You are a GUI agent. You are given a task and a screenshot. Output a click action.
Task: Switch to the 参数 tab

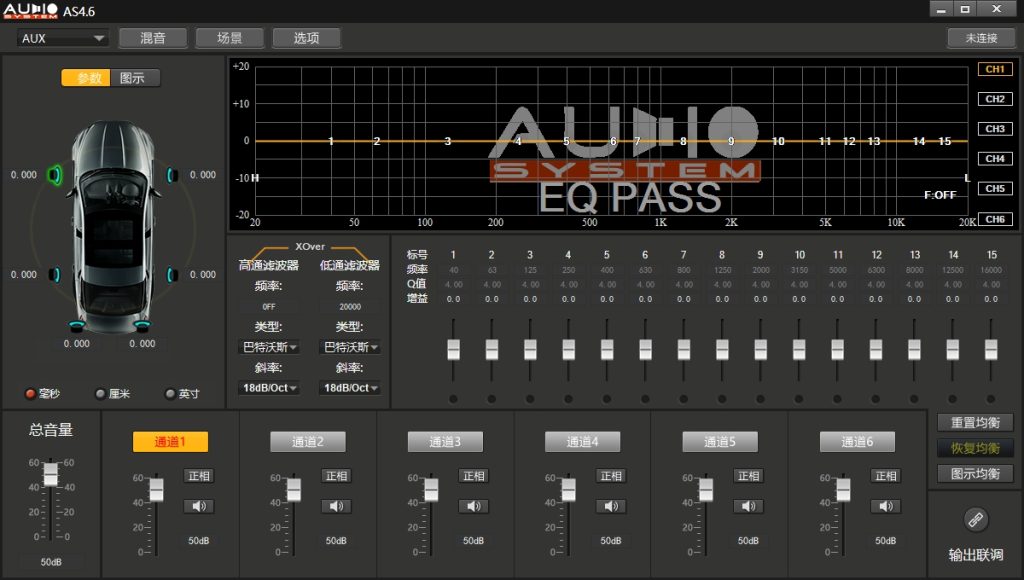86,78
